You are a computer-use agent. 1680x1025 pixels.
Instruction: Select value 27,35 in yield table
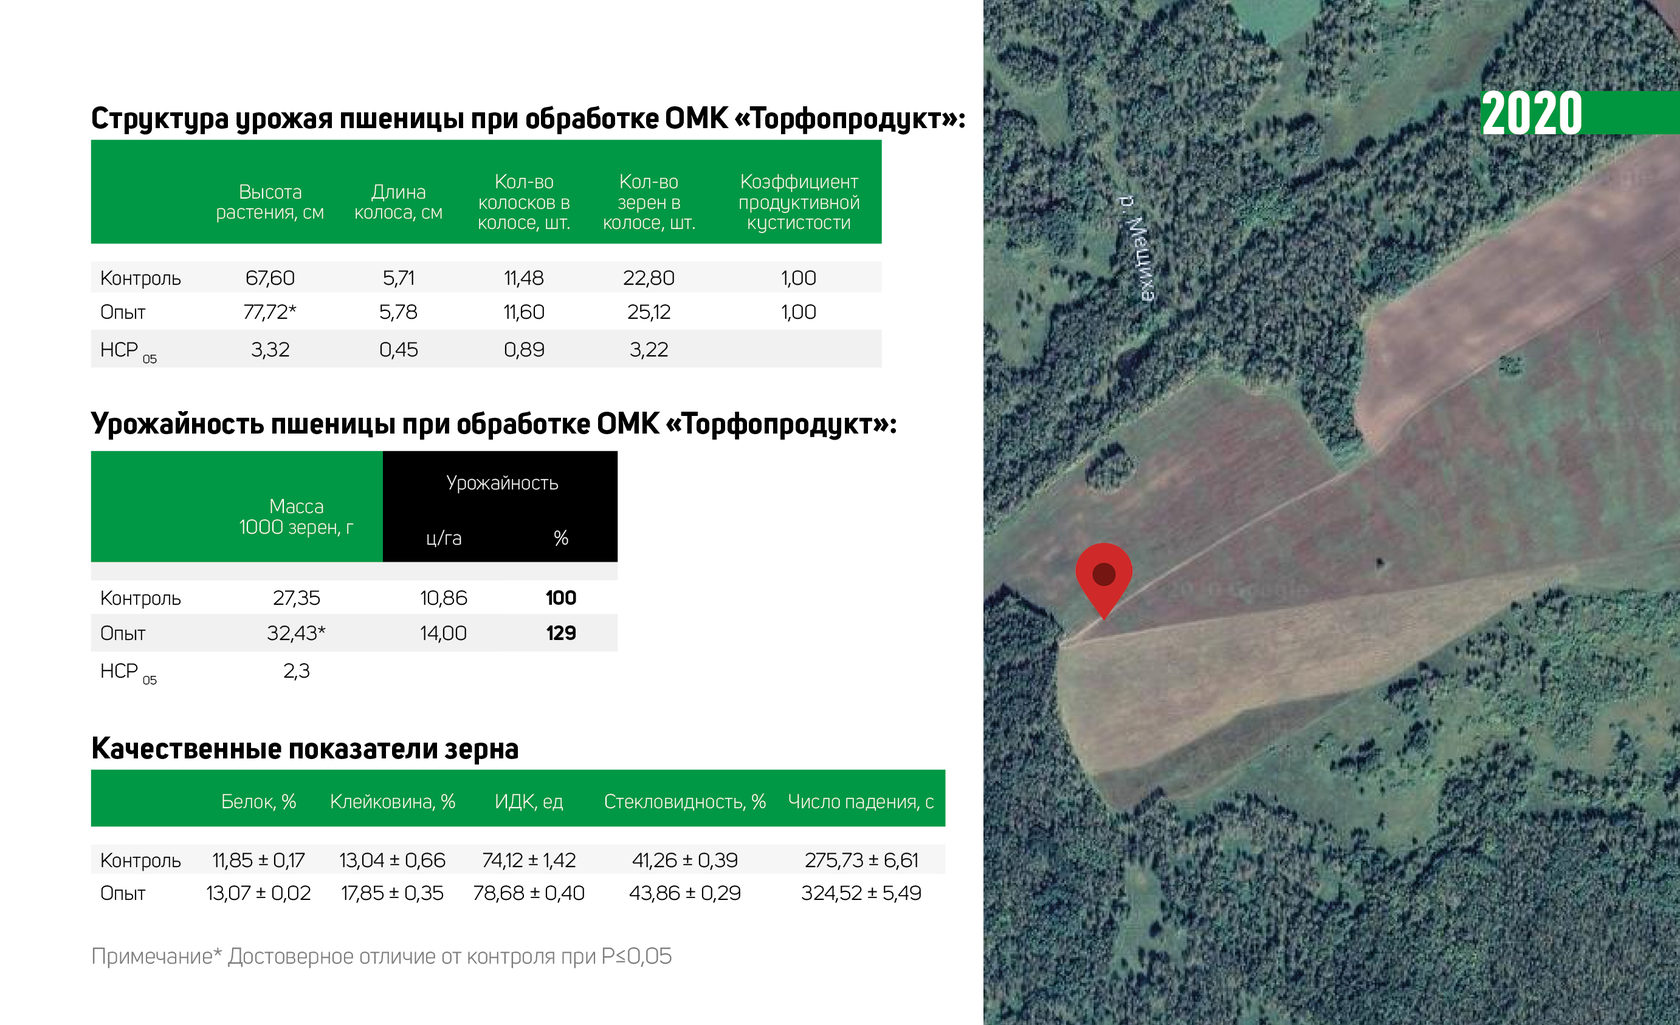[296, 598]
